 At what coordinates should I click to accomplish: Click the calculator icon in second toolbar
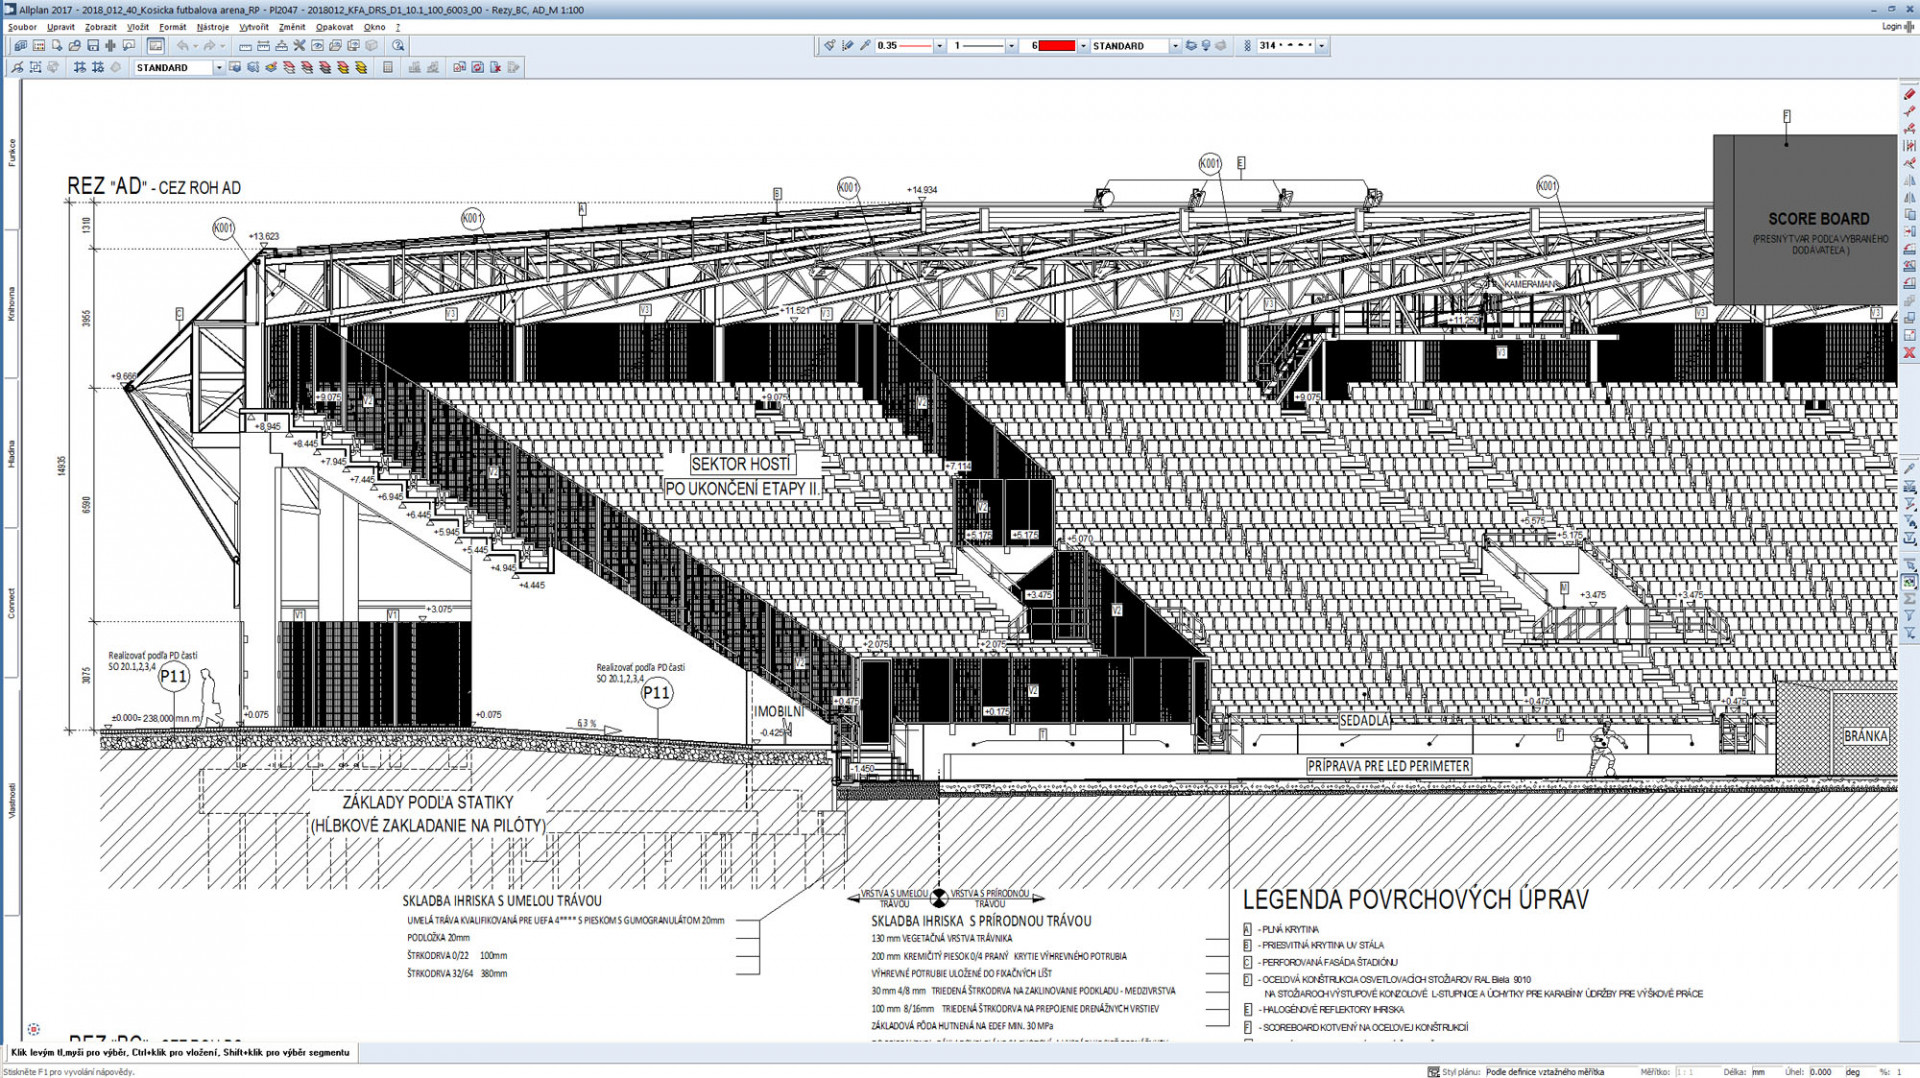388,68
